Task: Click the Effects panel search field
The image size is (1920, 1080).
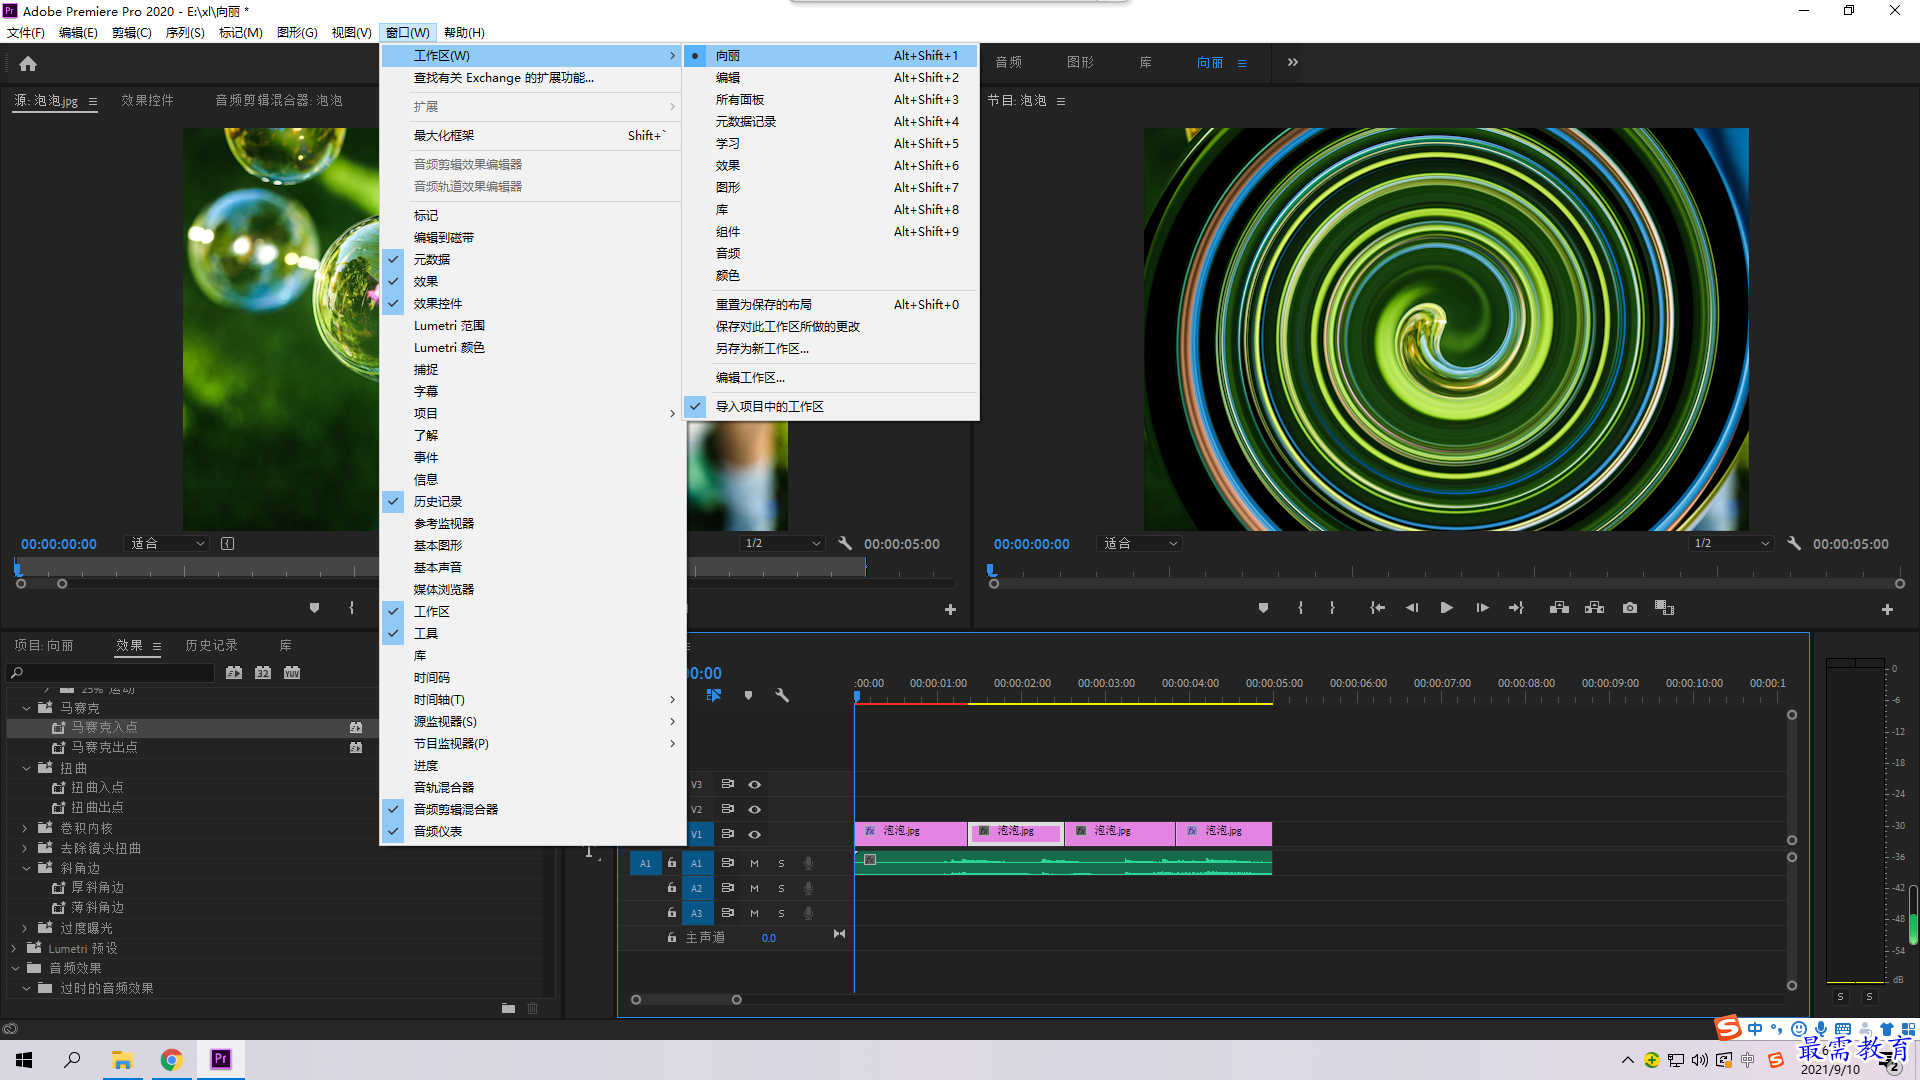Action: click(111, 673)
